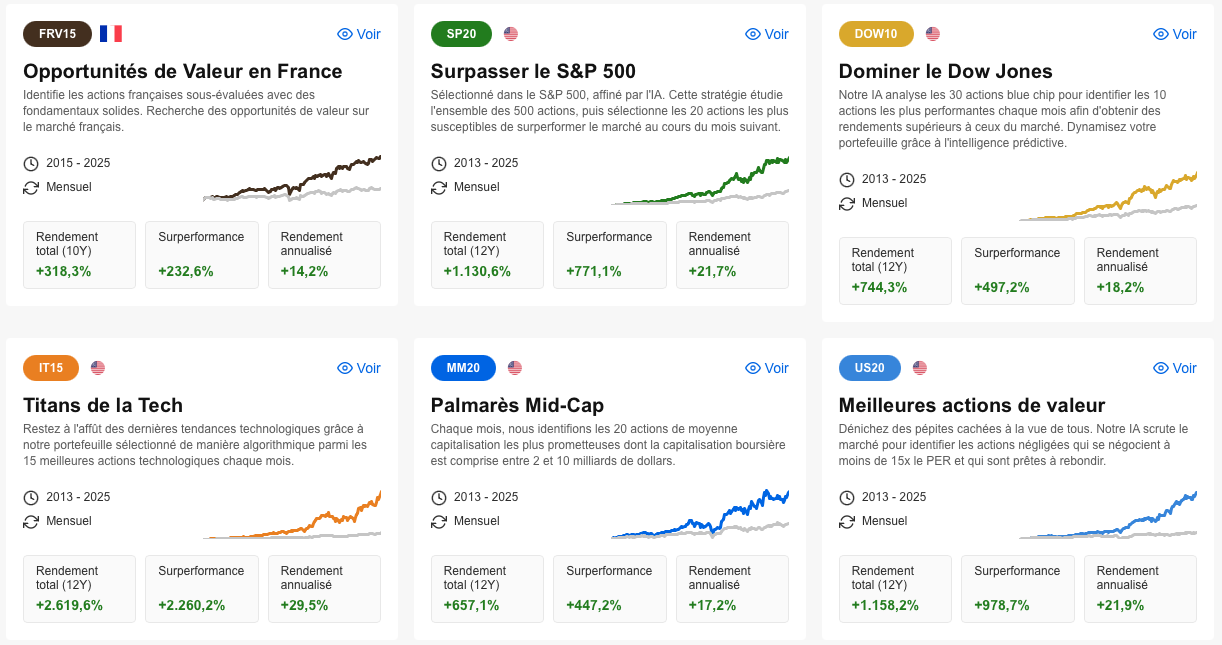Click the clock icon on Titans de la Tech
Viewport: 1222px width, 645px height.
[31, 497]
